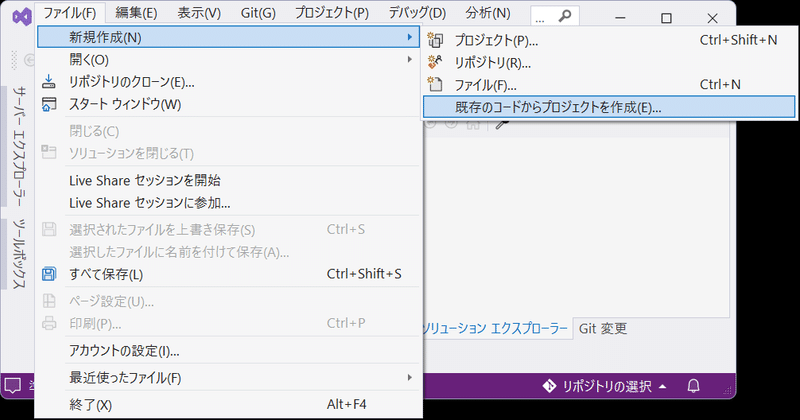The image size is (800, 420).
Task: Click the repository icon beside リポジトリ(R)...
Action: click(x=435, y=62)
